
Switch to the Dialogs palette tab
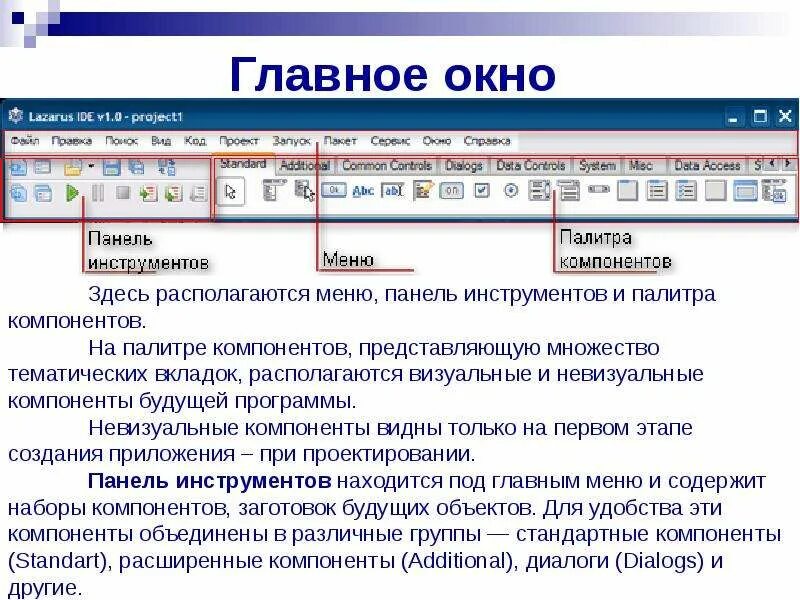coord(464,164)
